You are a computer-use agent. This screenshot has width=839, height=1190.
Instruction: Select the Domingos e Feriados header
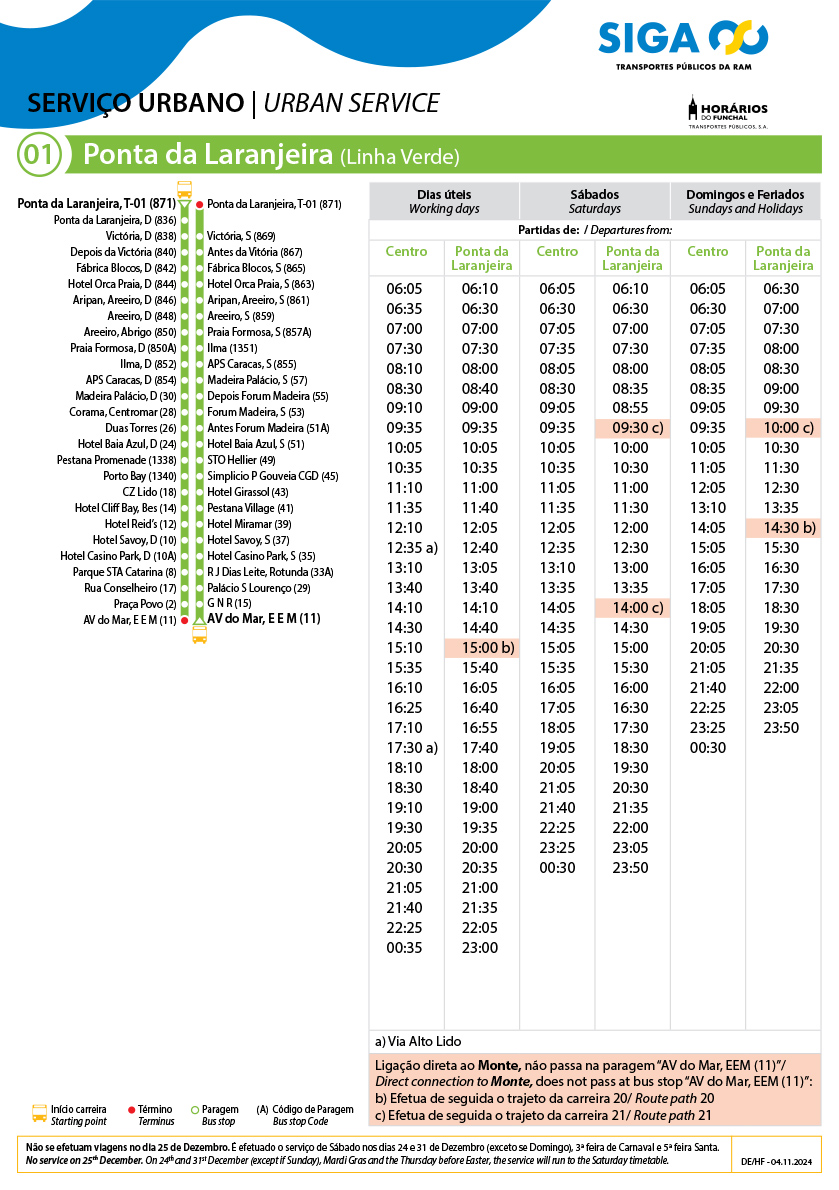745,201
